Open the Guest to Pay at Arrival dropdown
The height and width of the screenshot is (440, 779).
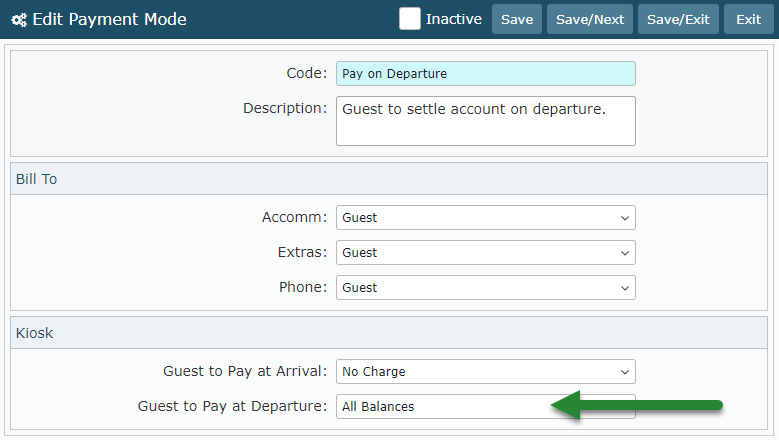point(485,371)
